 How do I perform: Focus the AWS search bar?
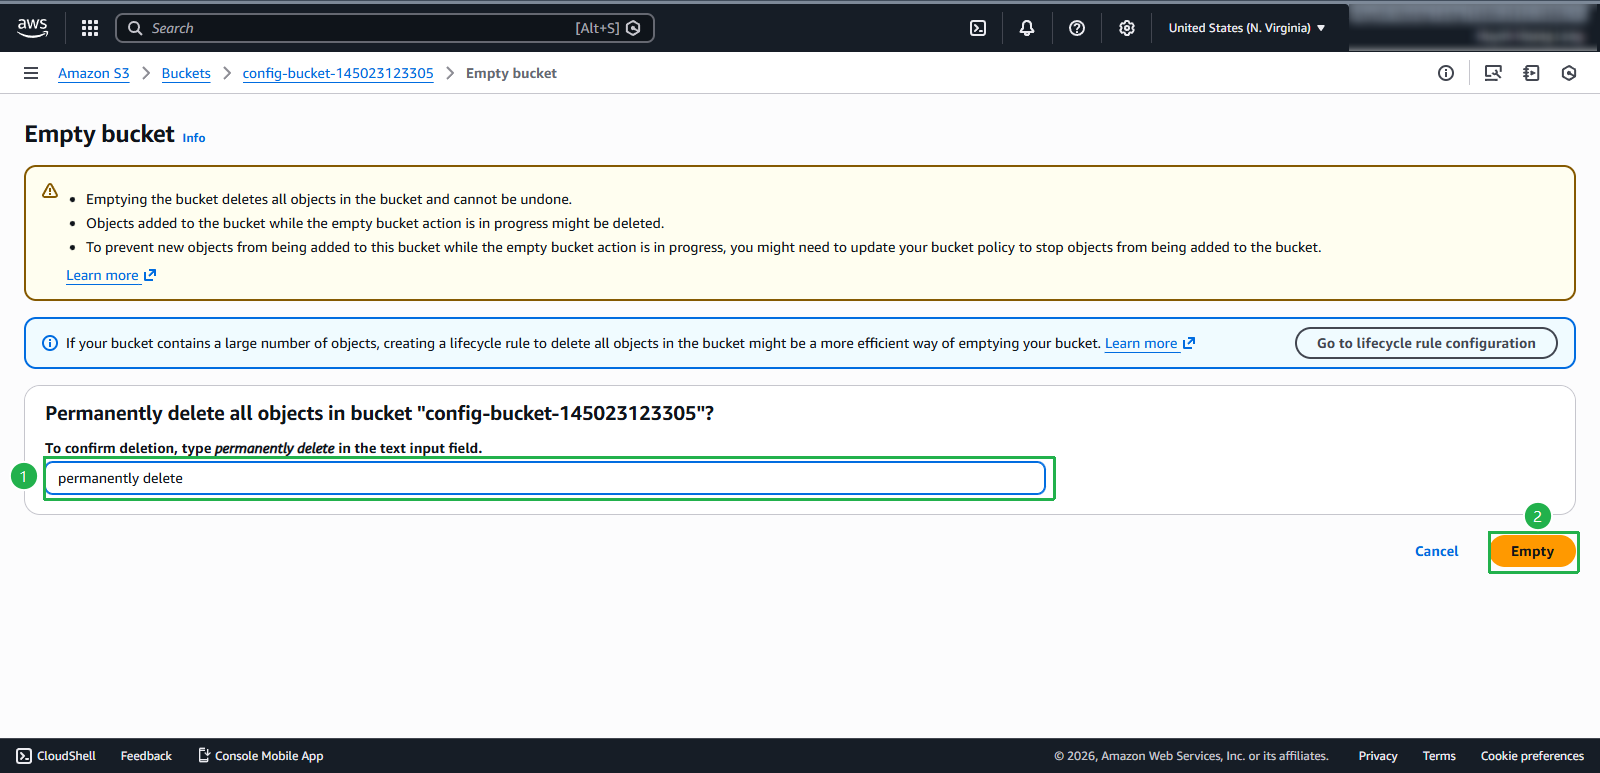[360, 28]
